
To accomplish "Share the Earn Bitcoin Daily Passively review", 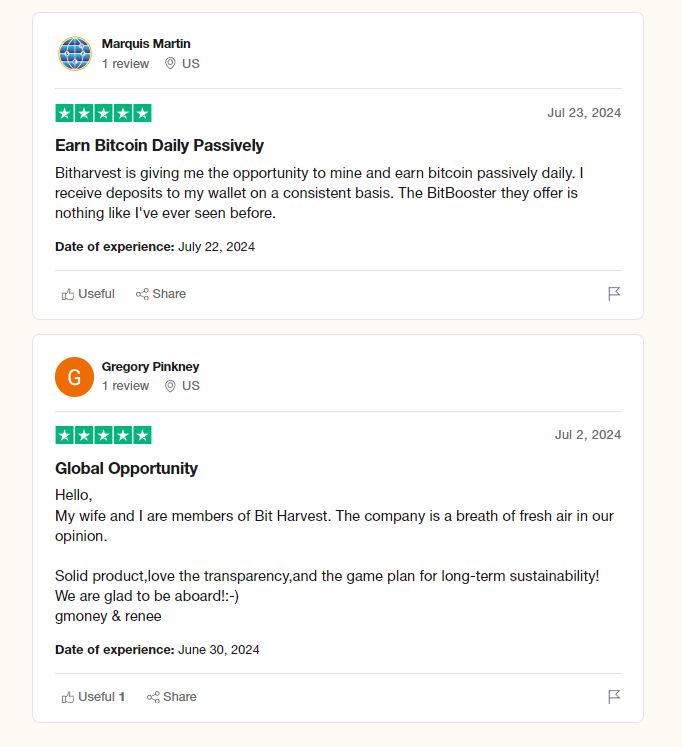I will (160, 294).
